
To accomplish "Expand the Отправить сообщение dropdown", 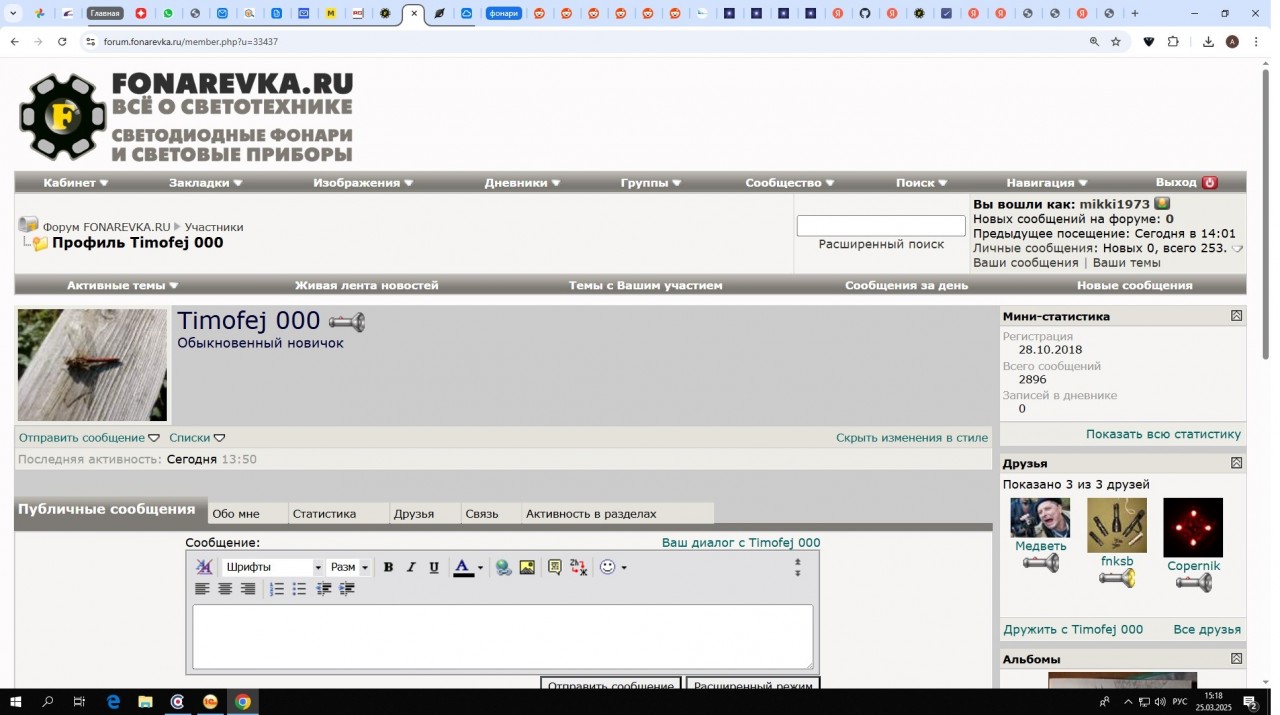I will 89,438.
